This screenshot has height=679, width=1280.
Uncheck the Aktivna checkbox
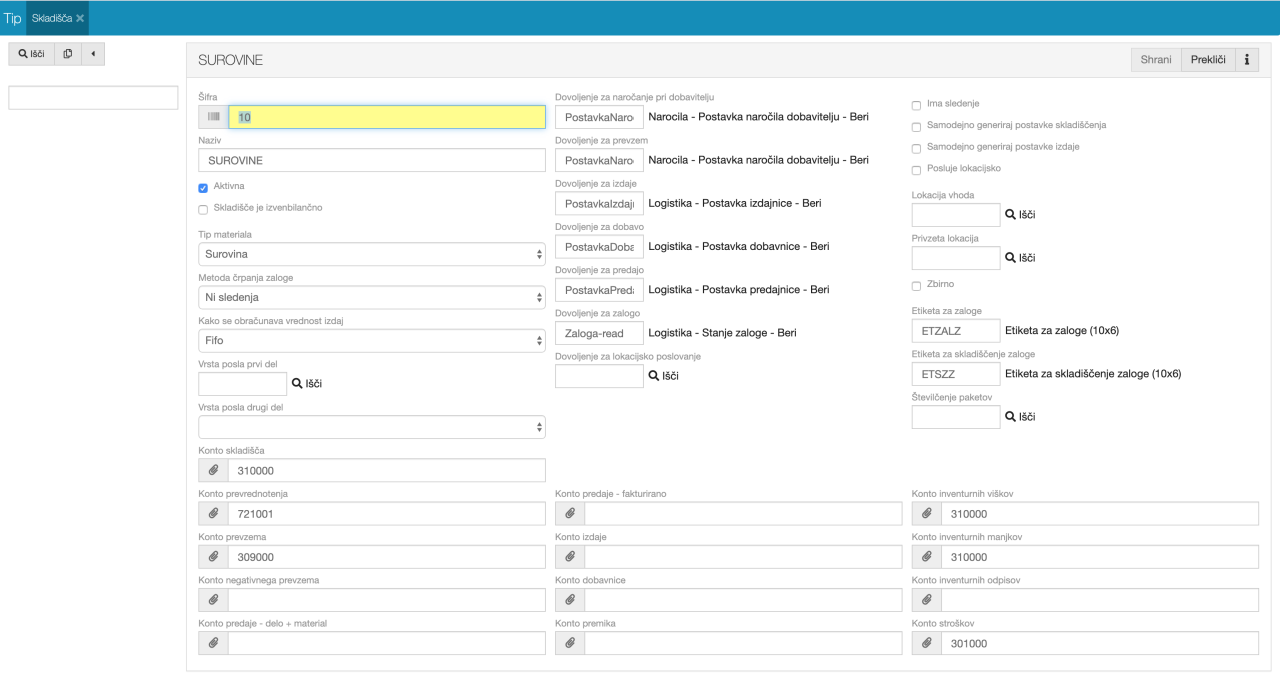[x=203, y=187]
